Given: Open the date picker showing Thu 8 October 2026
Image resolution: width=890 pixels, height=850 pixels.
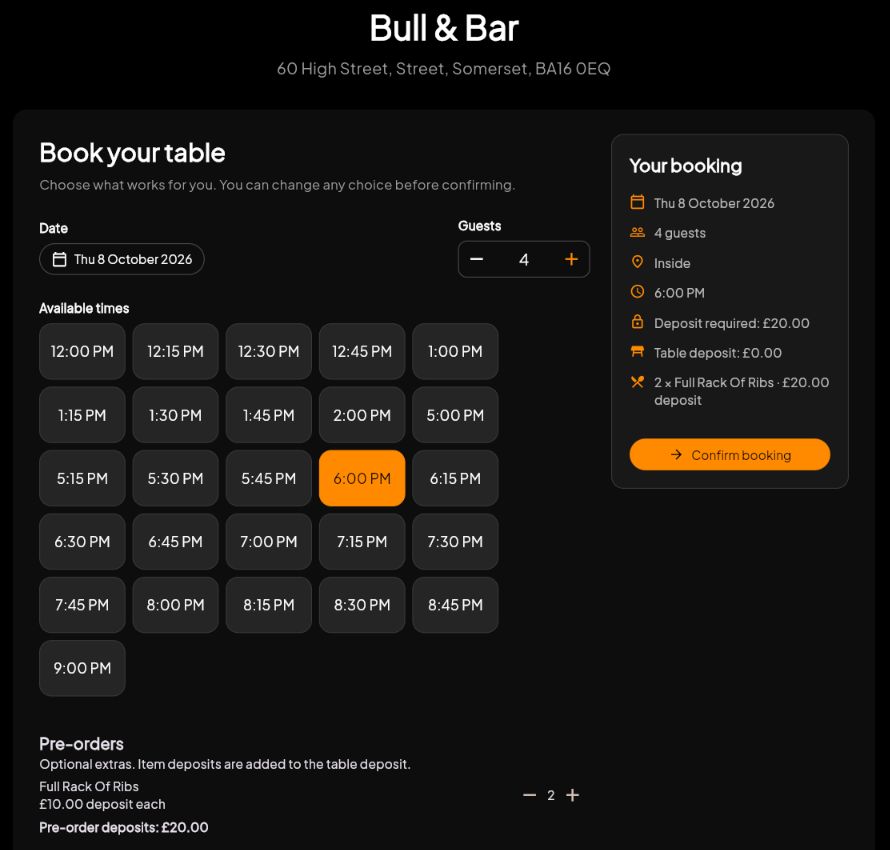Looking at the screenshot, I should tap(121, 259).
